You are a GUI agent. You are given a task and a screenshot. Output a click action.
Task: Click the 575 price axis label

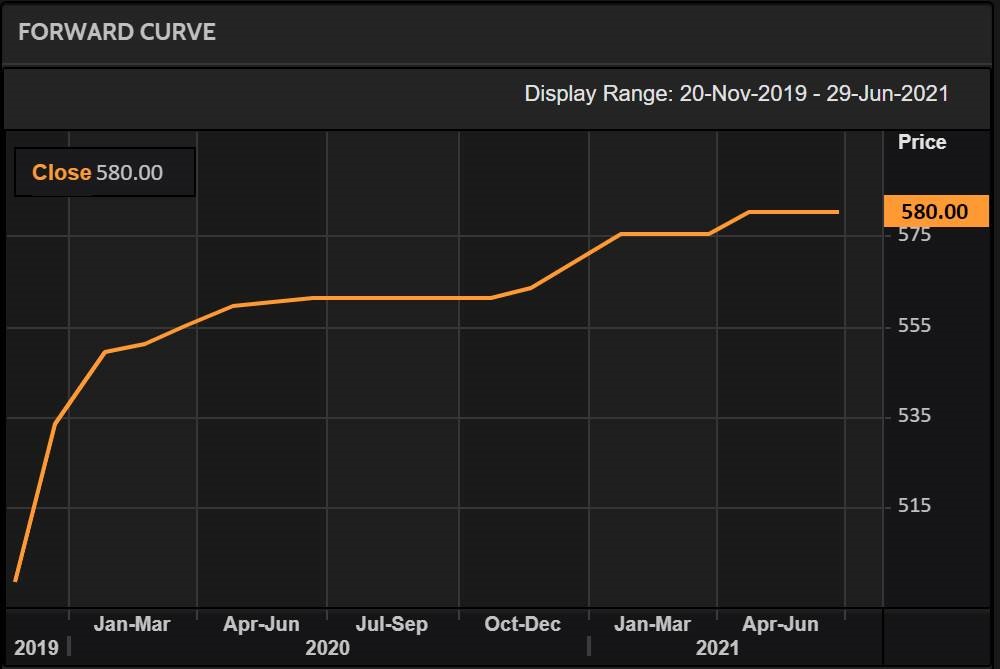point(914,235)
